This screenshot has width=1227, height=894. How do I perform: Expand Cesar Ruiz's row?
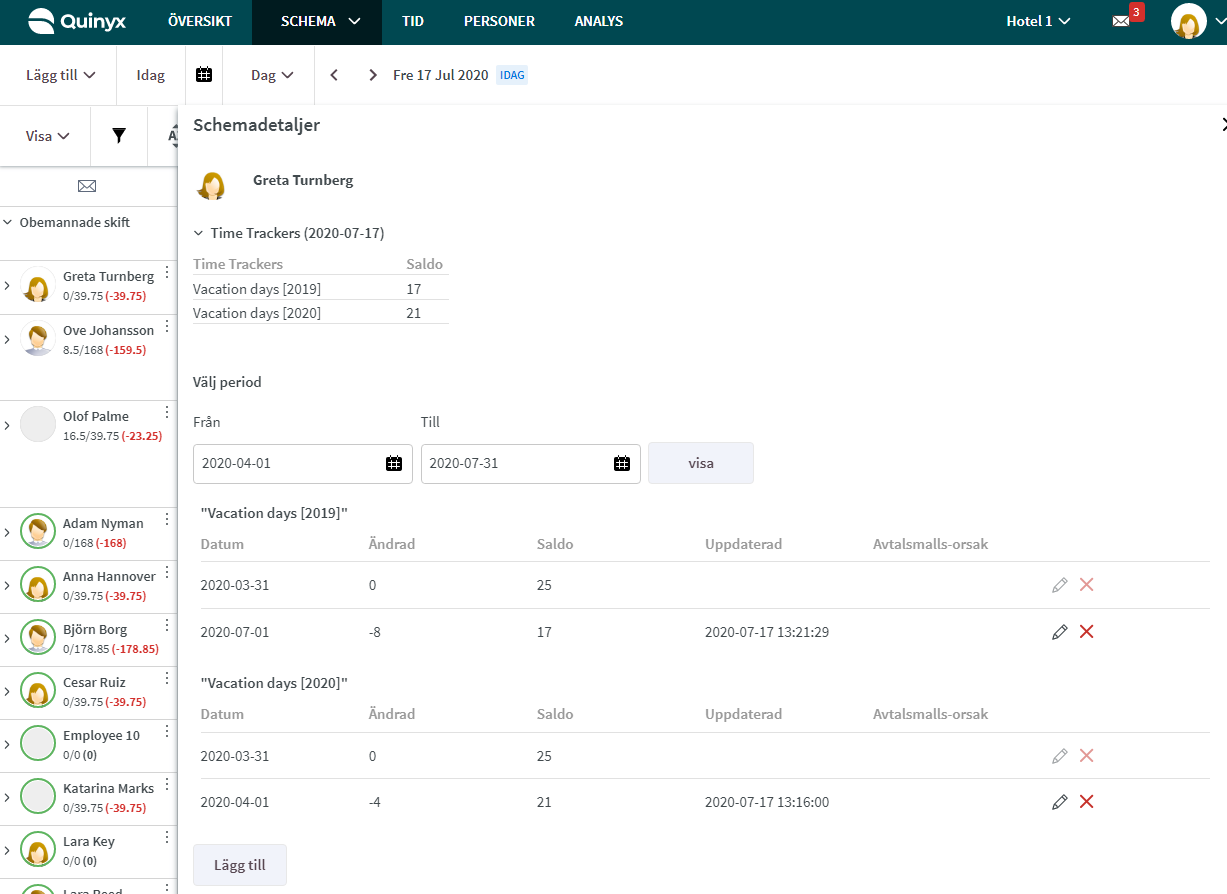[7, 692]
